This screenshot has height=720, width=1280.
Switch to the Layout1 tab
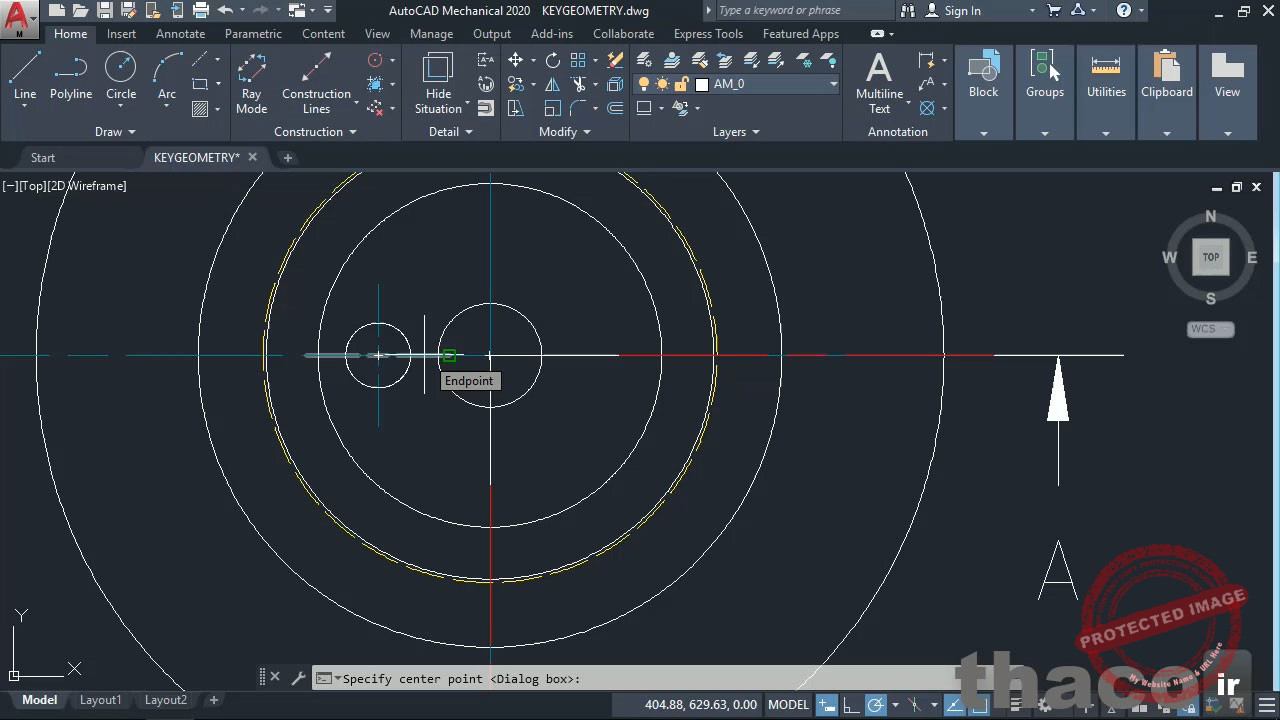click(x=100, y=700)
